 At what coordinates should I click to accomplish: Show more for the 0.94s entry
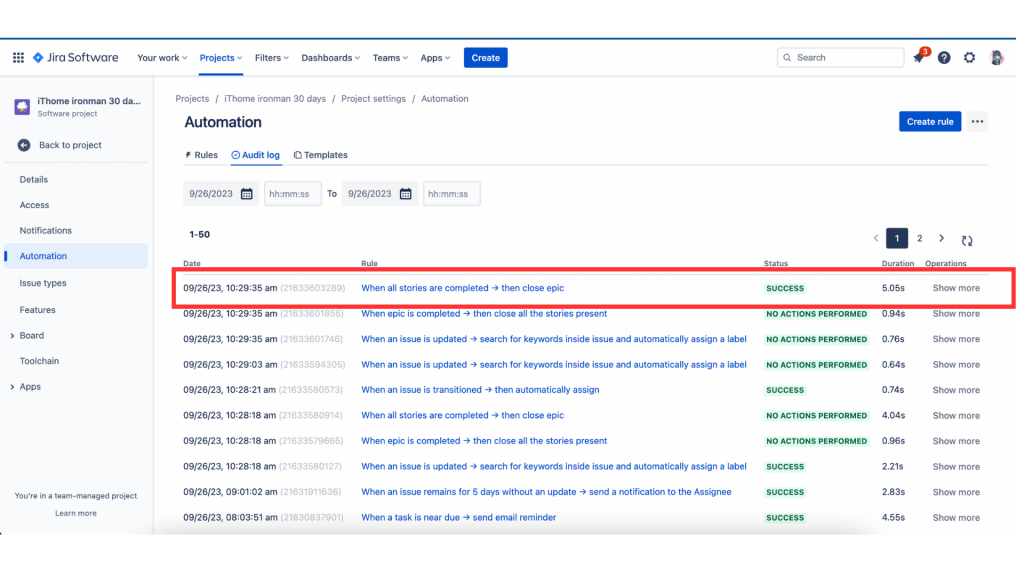coord(956,313)
